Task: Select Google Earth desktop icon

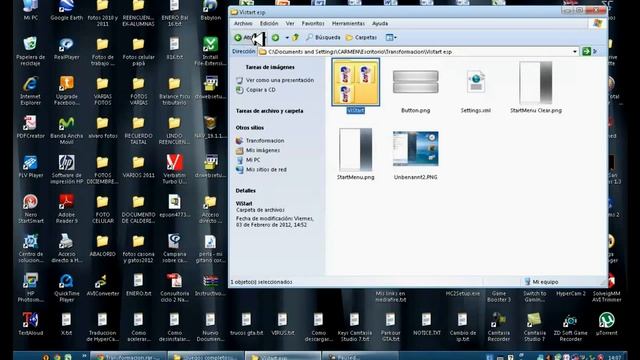Action: (67, 10)
